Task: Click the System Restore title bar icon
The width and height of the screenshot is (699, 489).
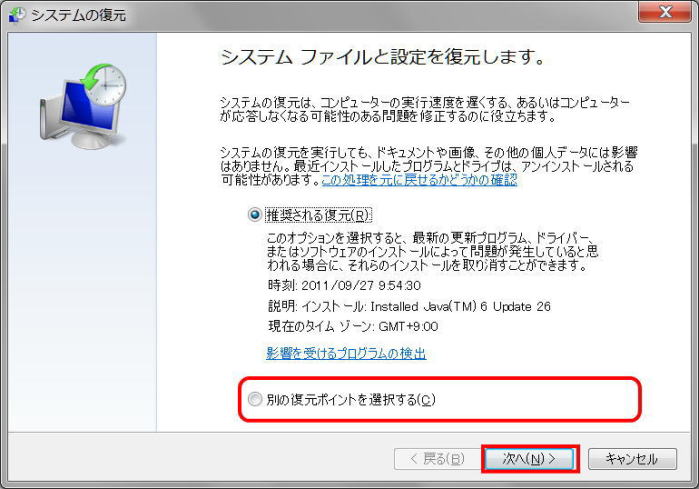Action: [17, 15]
